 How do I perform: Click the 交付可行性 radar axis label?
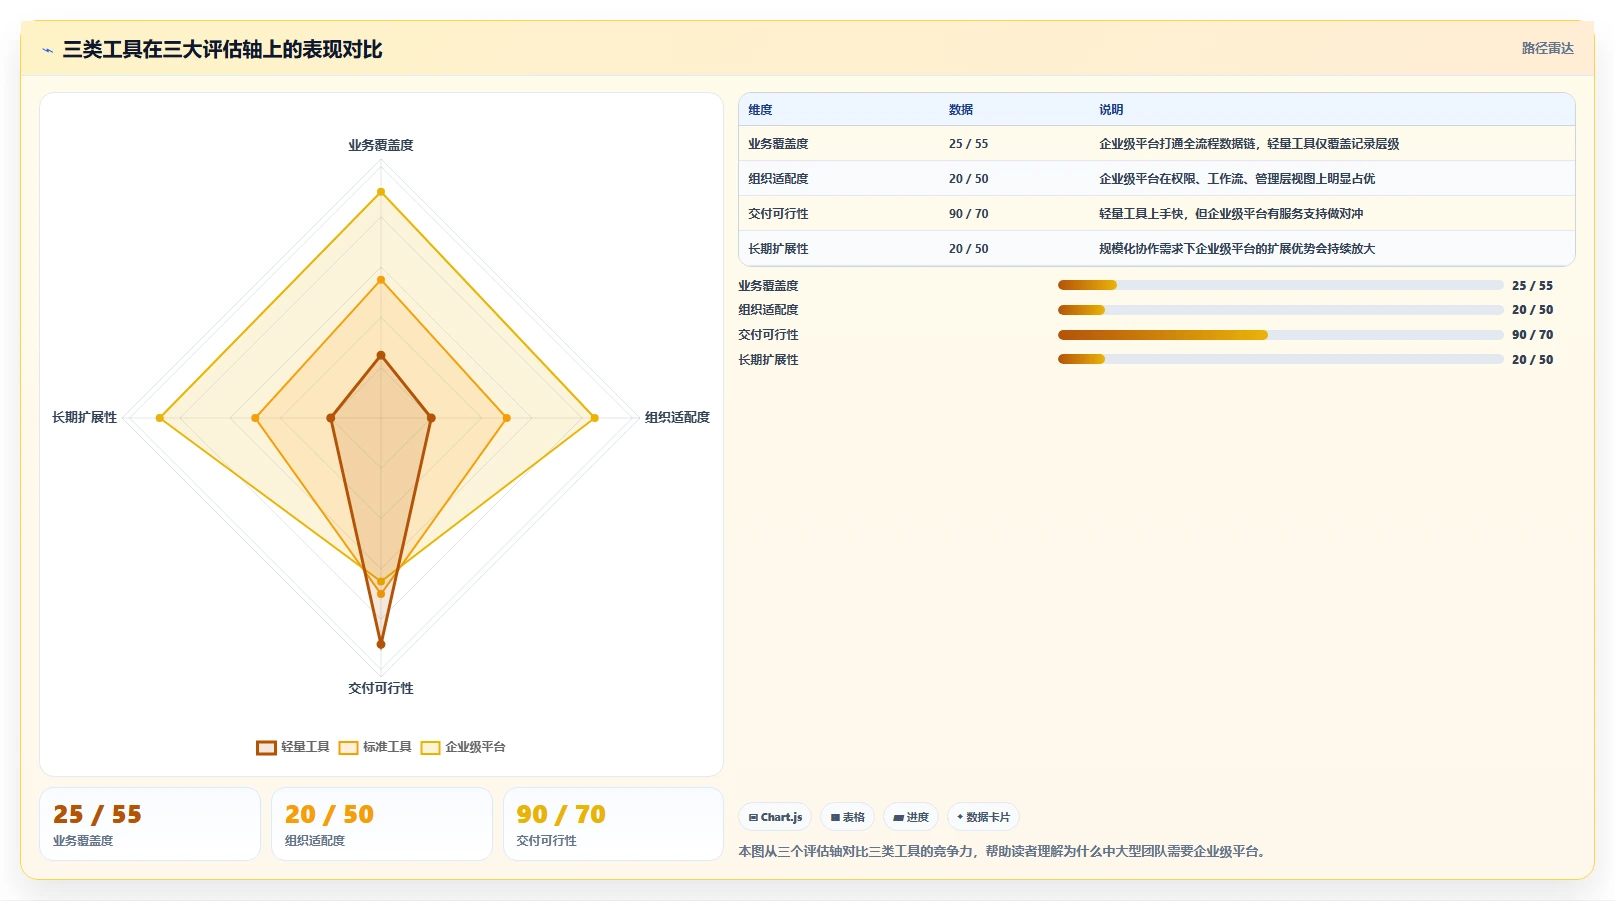point(380,688)
